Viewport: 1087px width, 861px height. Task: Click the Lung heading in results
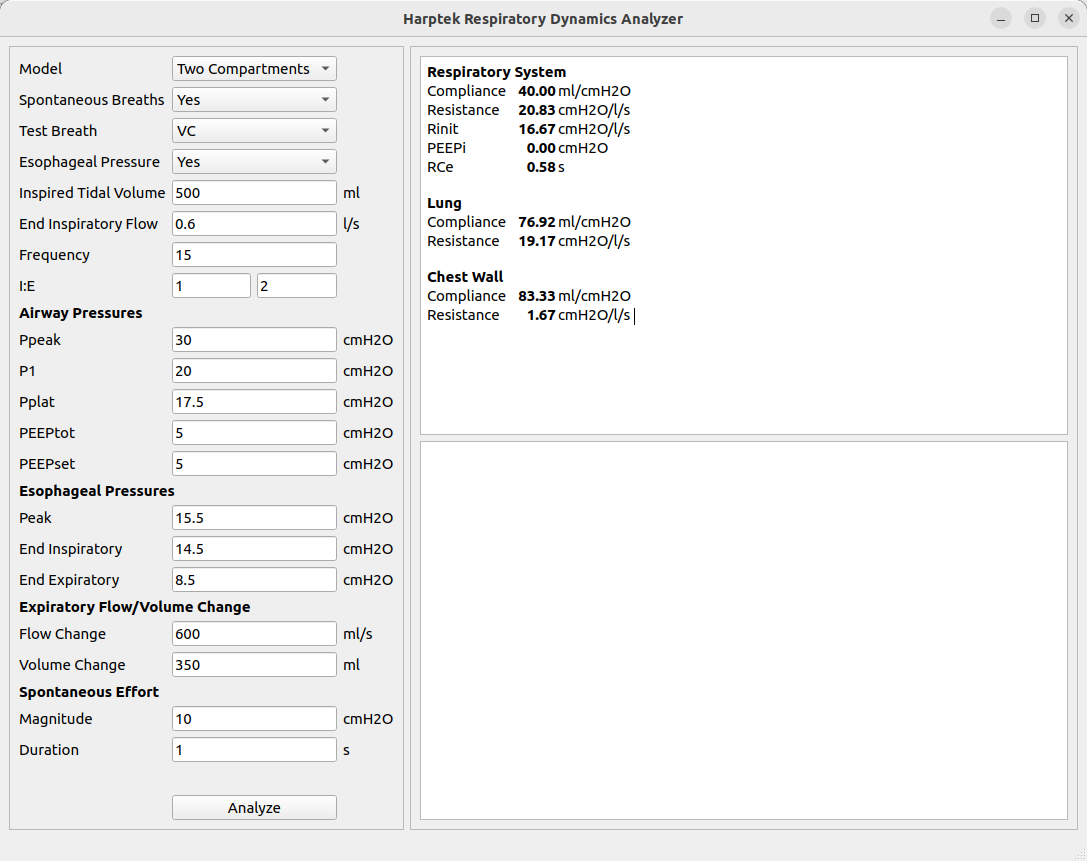click(444, 203)
